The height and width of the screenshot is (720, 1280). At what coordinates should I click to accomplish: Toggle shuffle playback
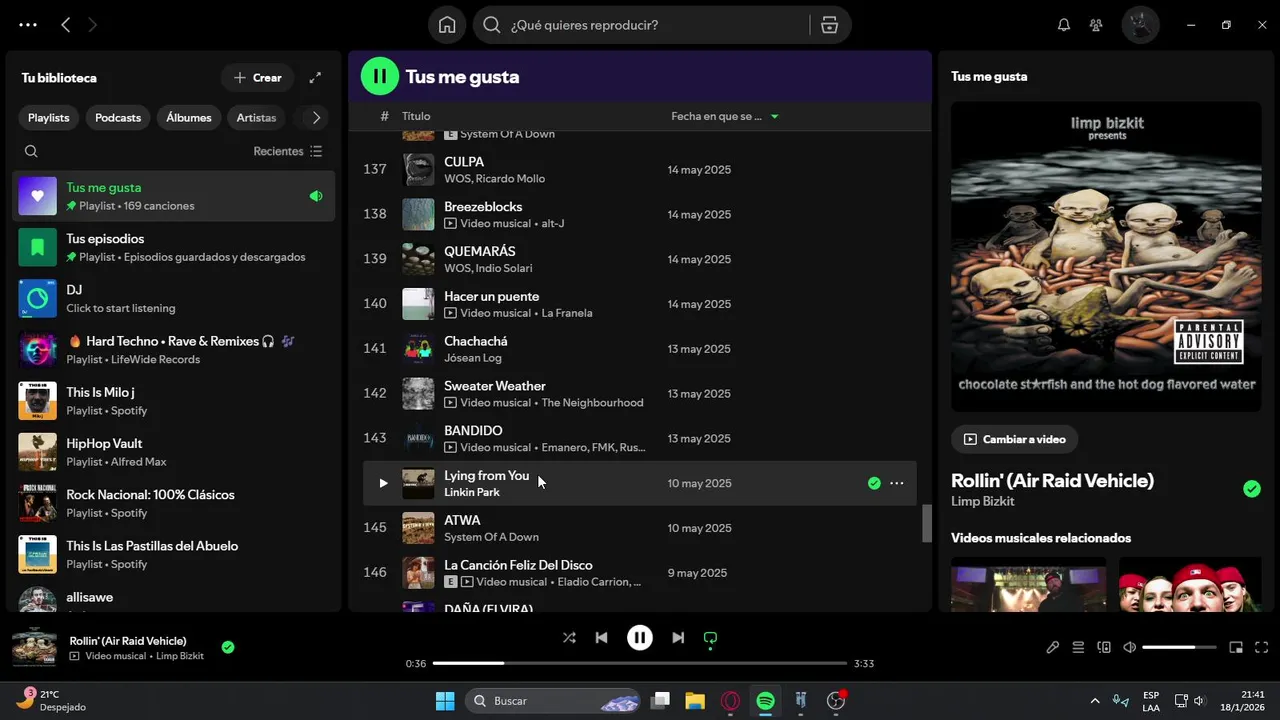tap(569, 637)
